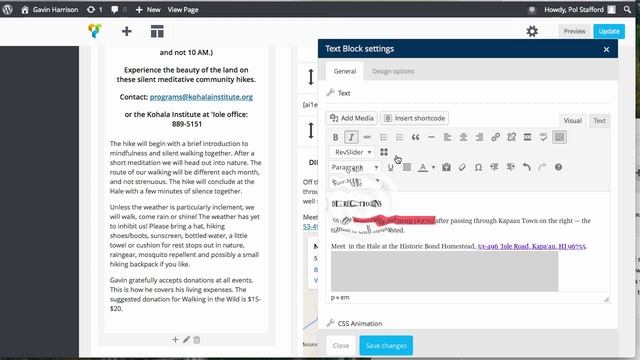Open the special character omega picker
Viewport: 640px width, 360px height.
[x=478, y=167]
